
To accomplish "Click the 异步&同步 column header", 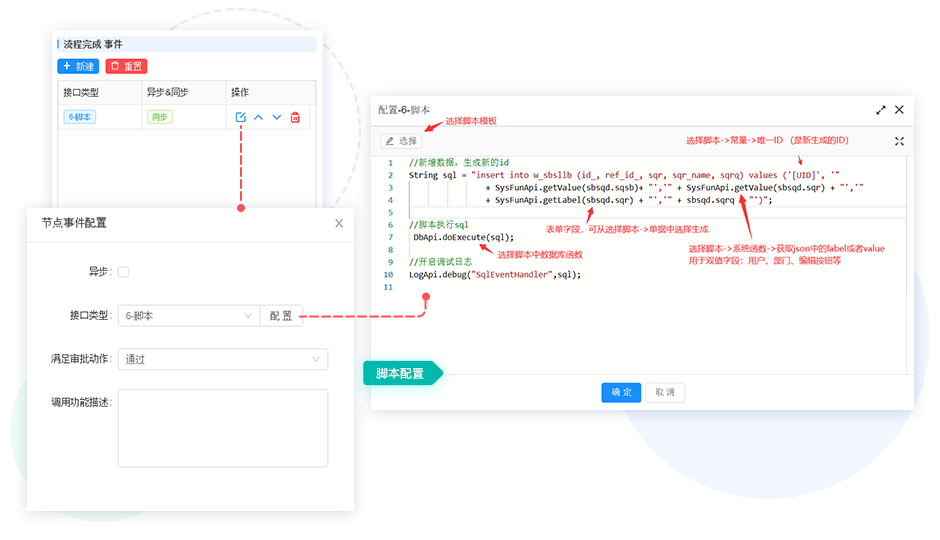I will click(167, 92).
